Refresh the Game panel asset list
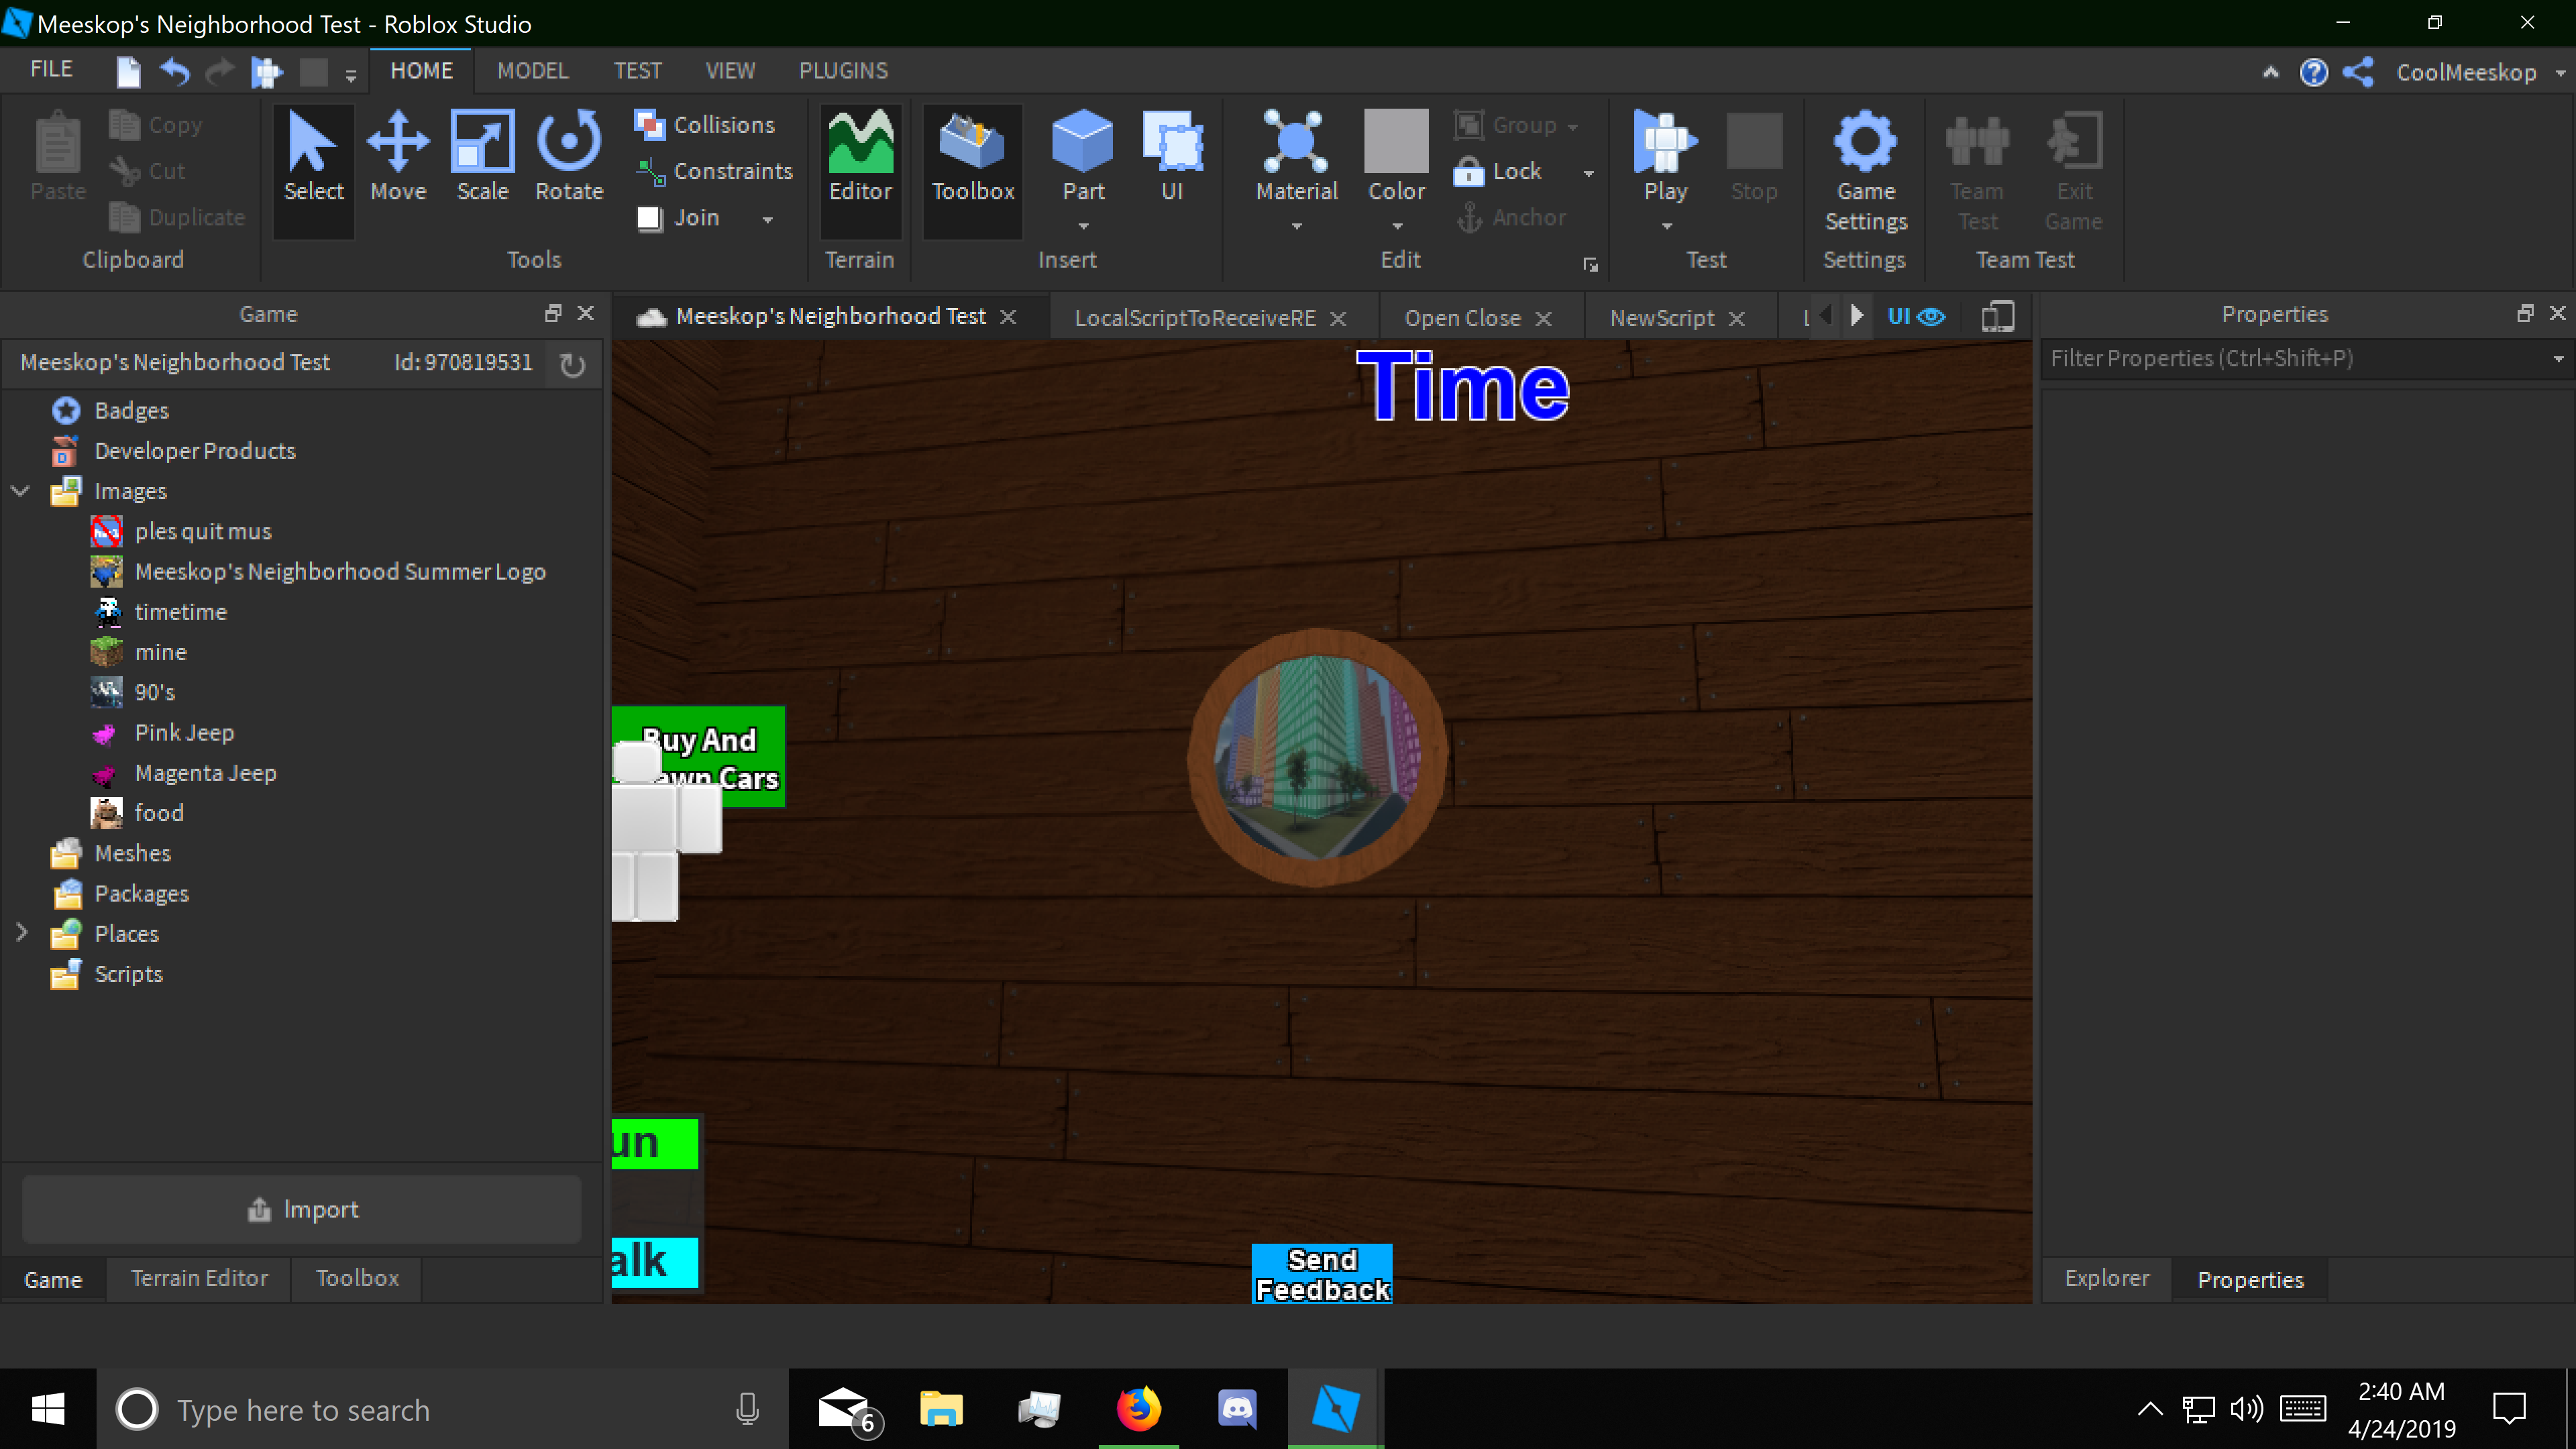This screenshot has width=2576, height=1449. coord(572,364)
